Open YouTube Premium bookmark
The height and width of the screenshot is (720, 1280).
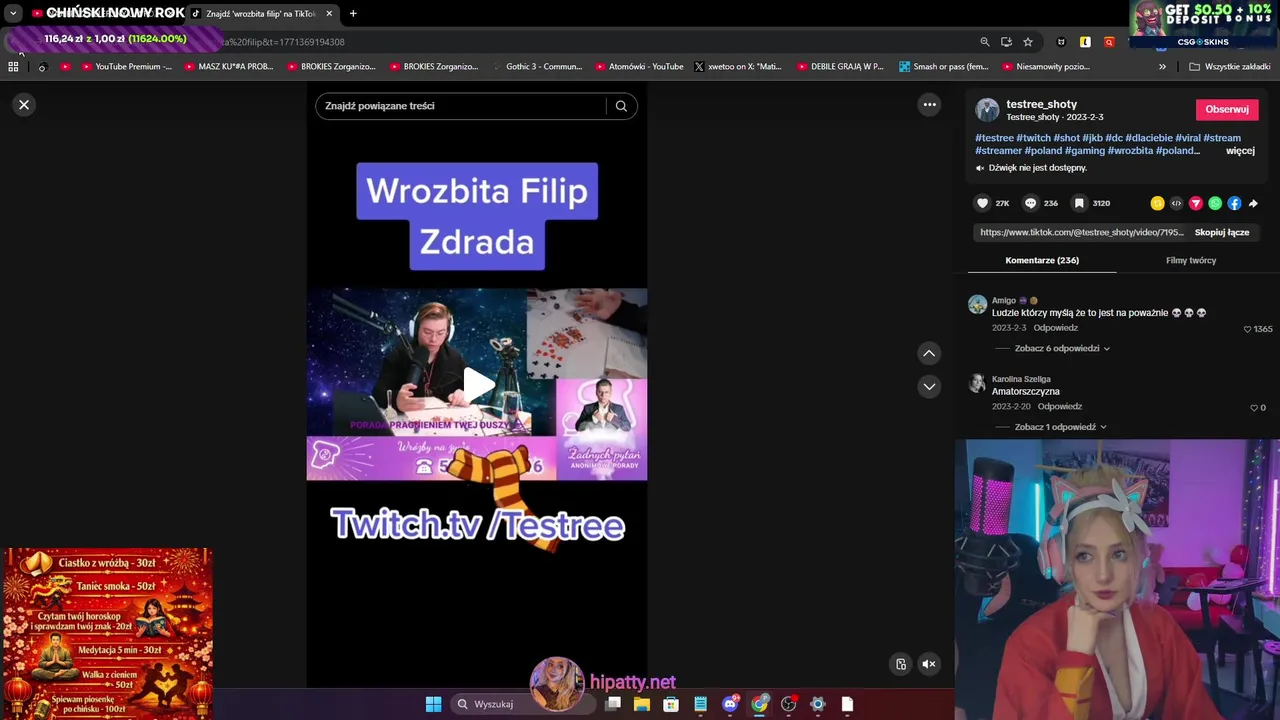126,67
